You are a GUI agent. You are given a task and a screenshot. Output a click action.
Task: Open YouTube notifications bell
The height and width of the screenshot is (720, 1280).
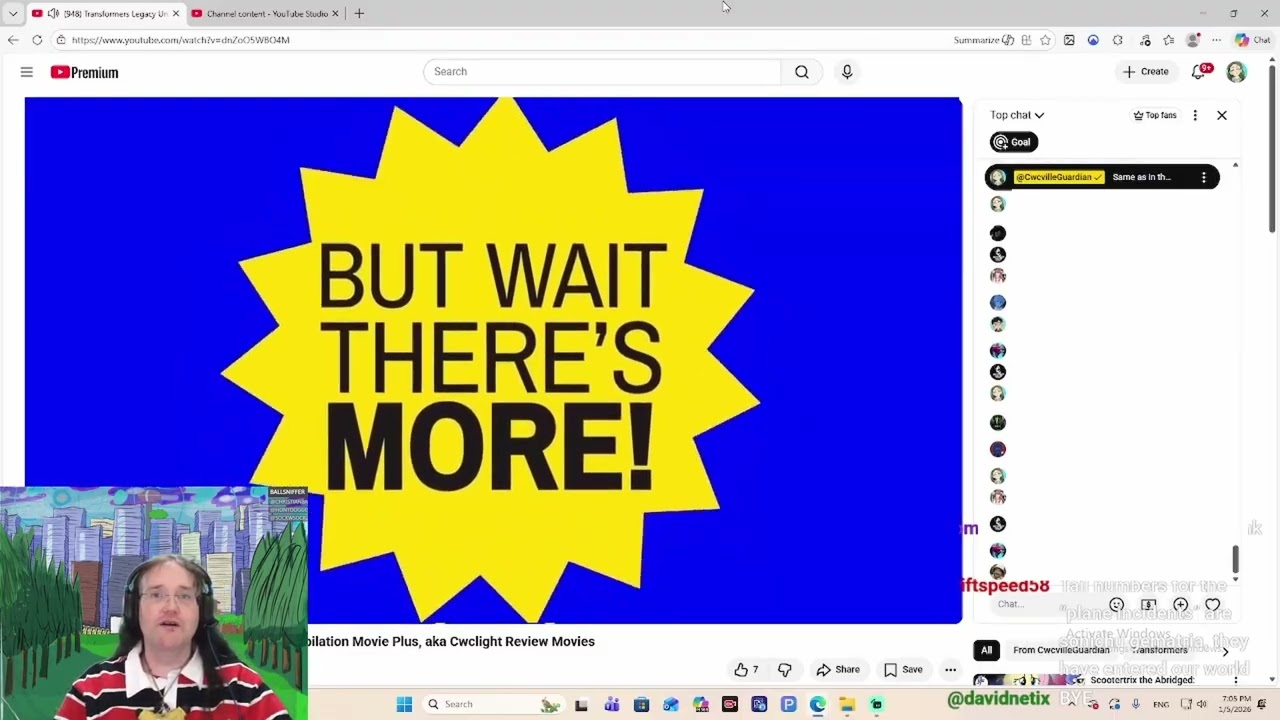click(x=1198, y=72)
